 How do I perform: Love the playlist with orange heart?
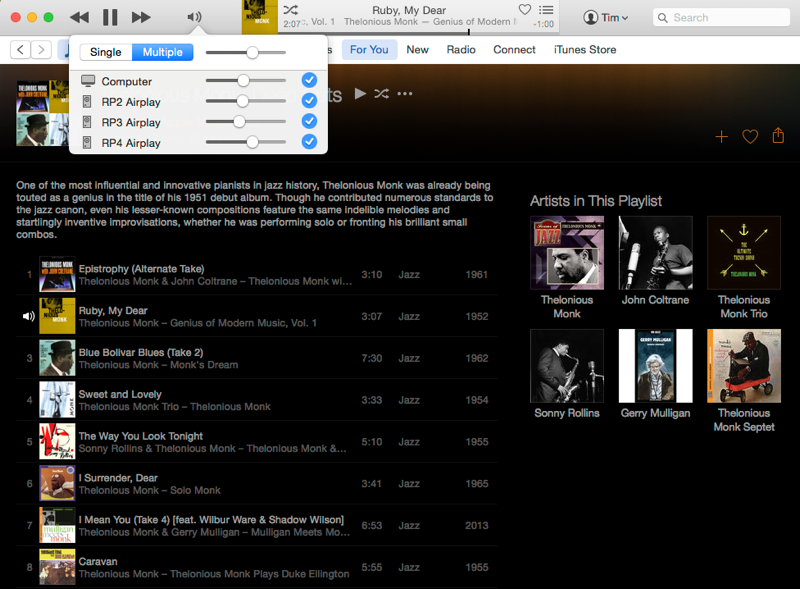click(749, 136)
